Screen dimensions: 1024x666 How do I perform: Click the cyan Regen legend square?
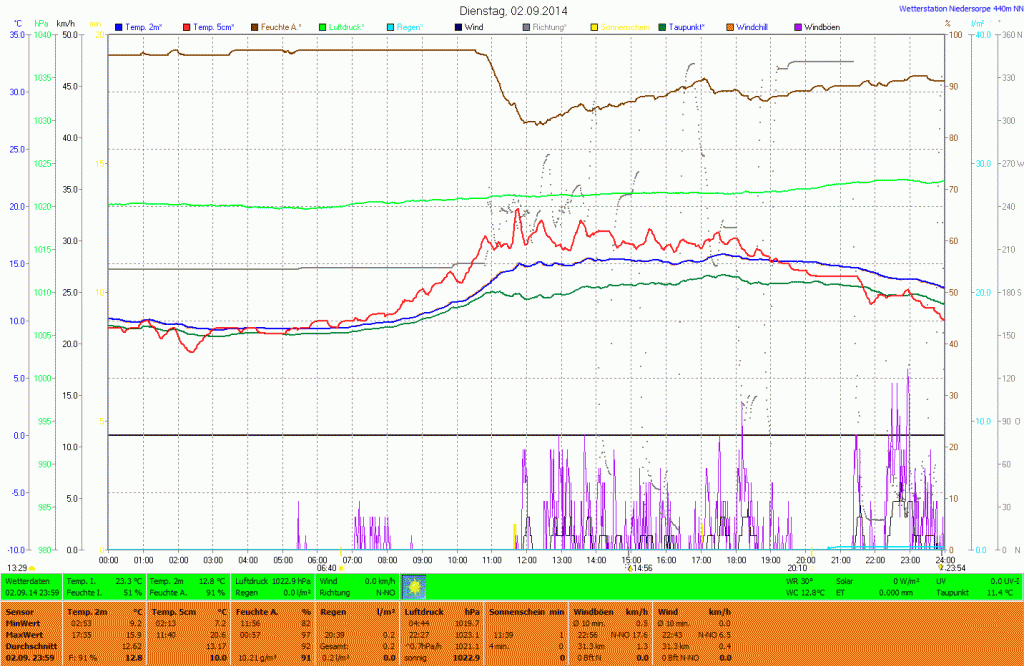click(390, 27)
